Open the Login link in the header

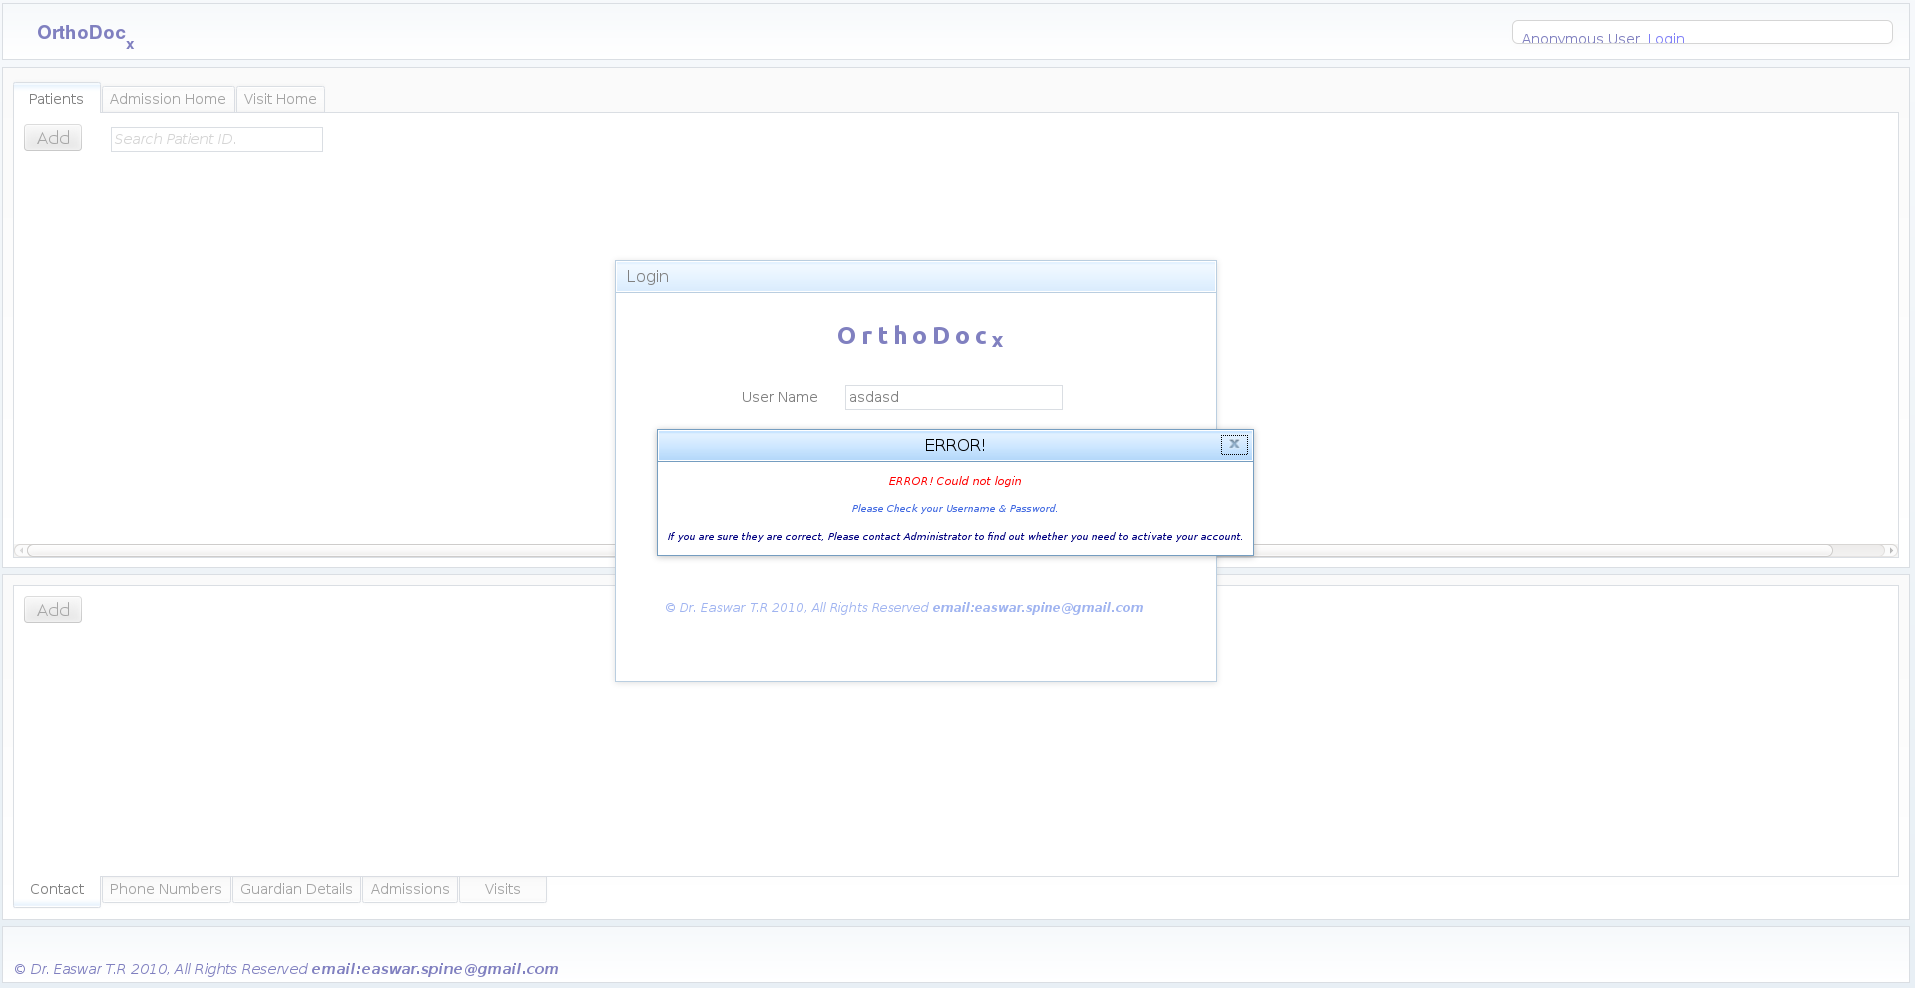[1666, 39]
